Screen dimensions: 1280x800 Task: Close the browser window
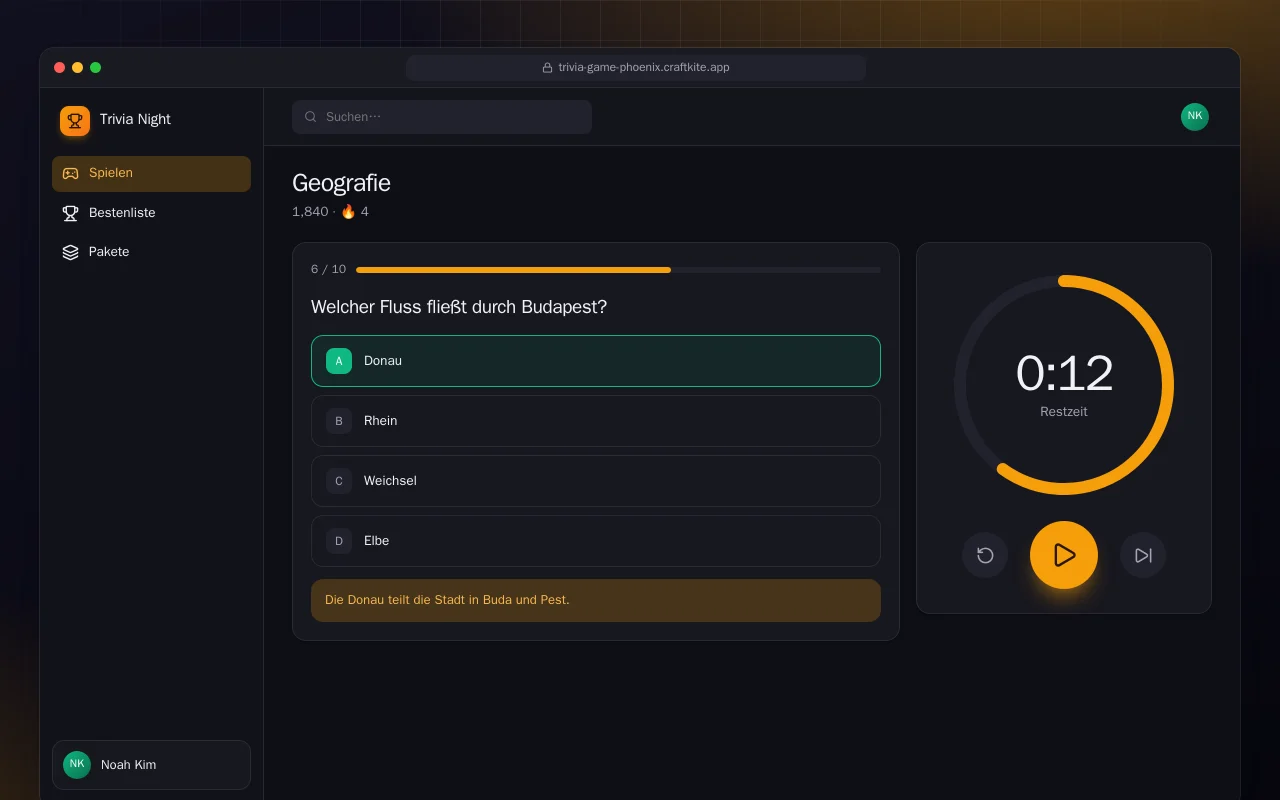coord(60,68)
